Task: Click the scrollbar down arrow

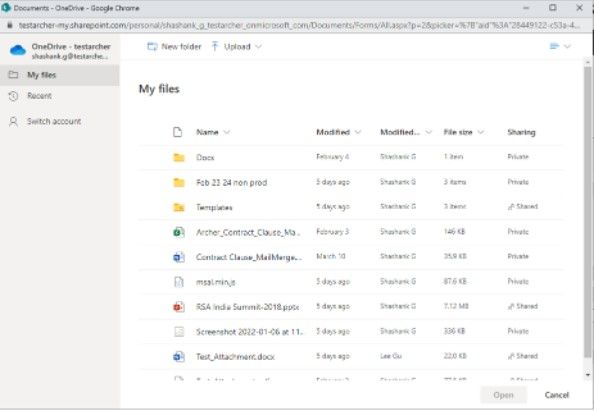Action: [x=588, y=375]
